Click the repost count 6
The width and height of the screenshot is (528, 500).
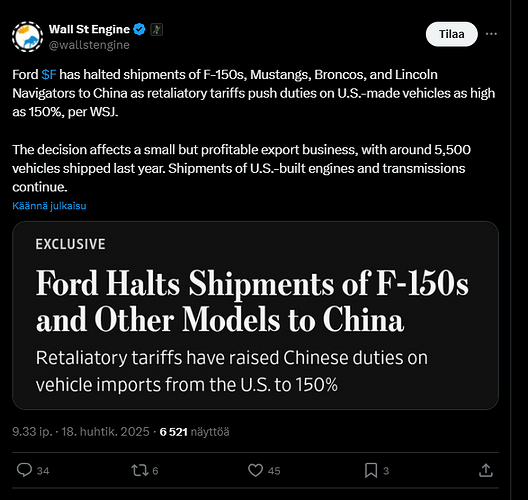click(155, 471)
